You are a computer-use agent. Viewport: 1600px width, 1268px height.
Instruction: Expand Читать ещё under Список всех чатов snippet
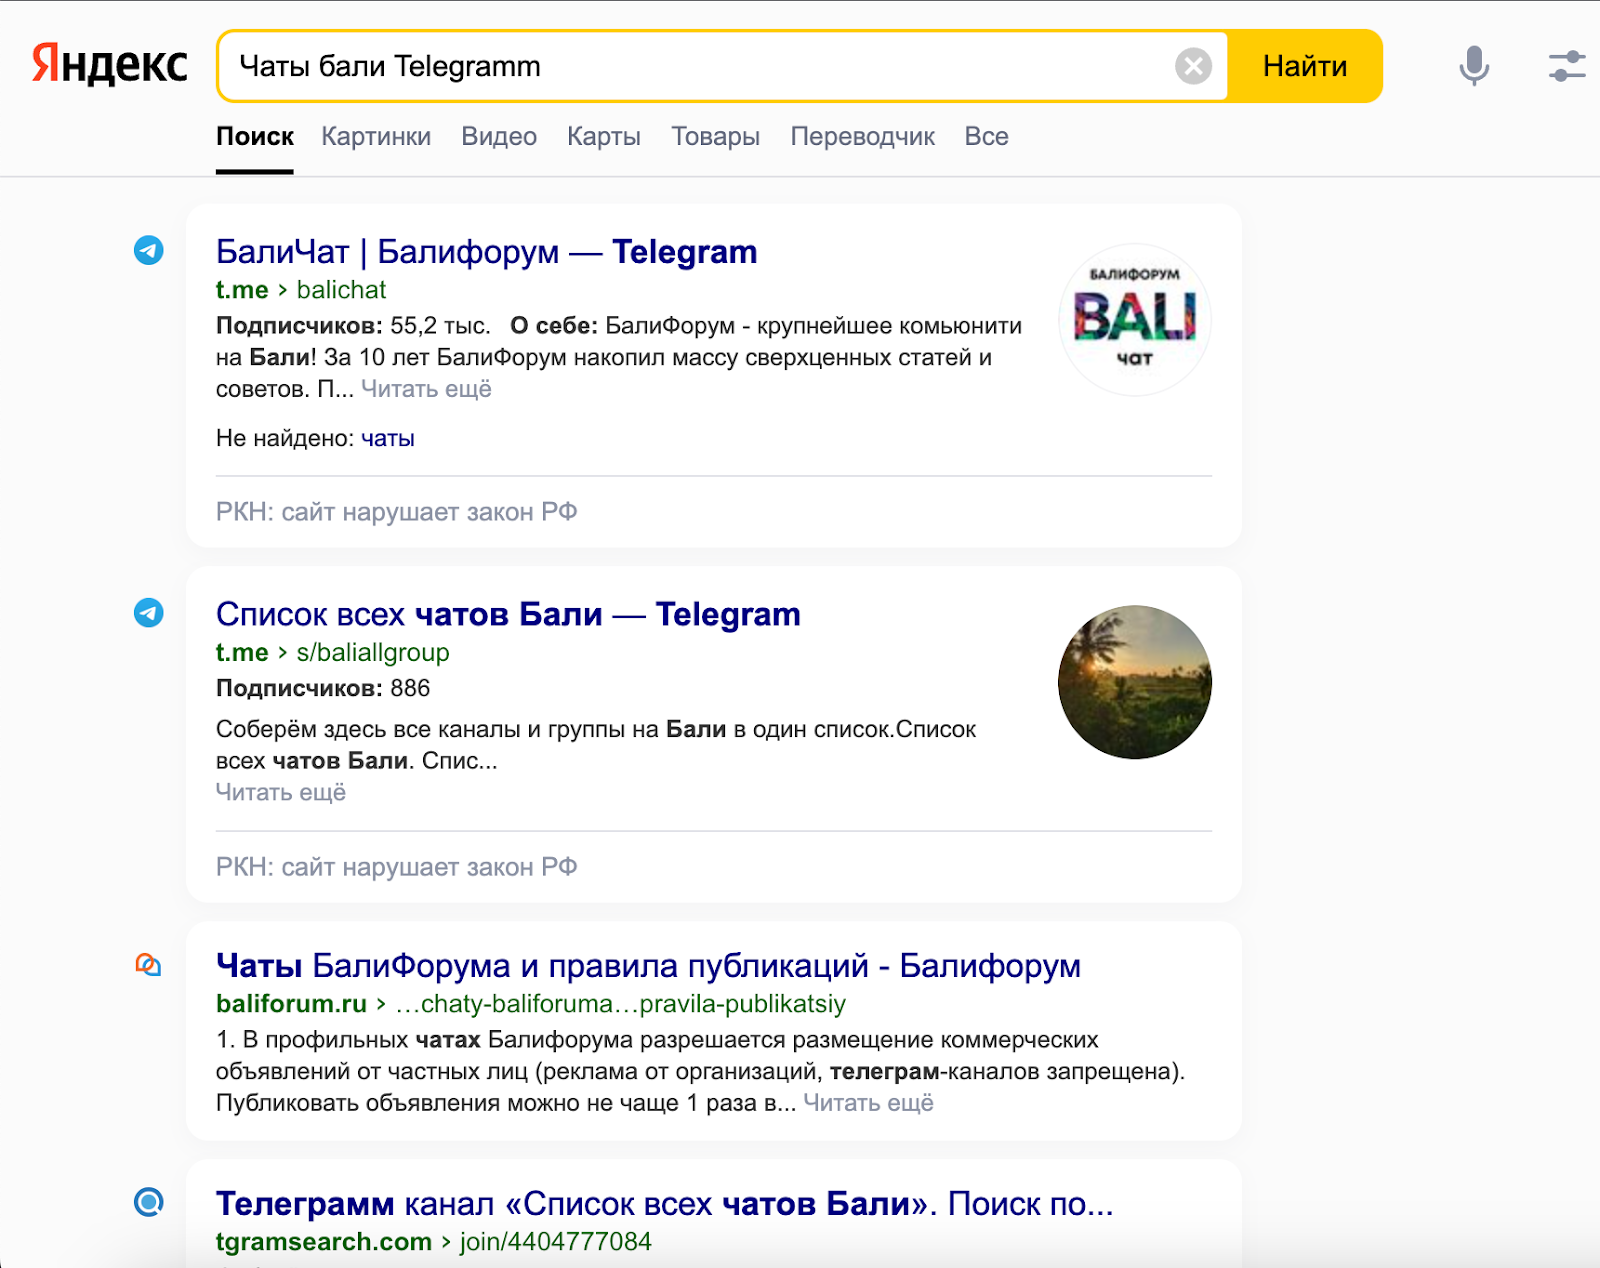tap(281, 792)
